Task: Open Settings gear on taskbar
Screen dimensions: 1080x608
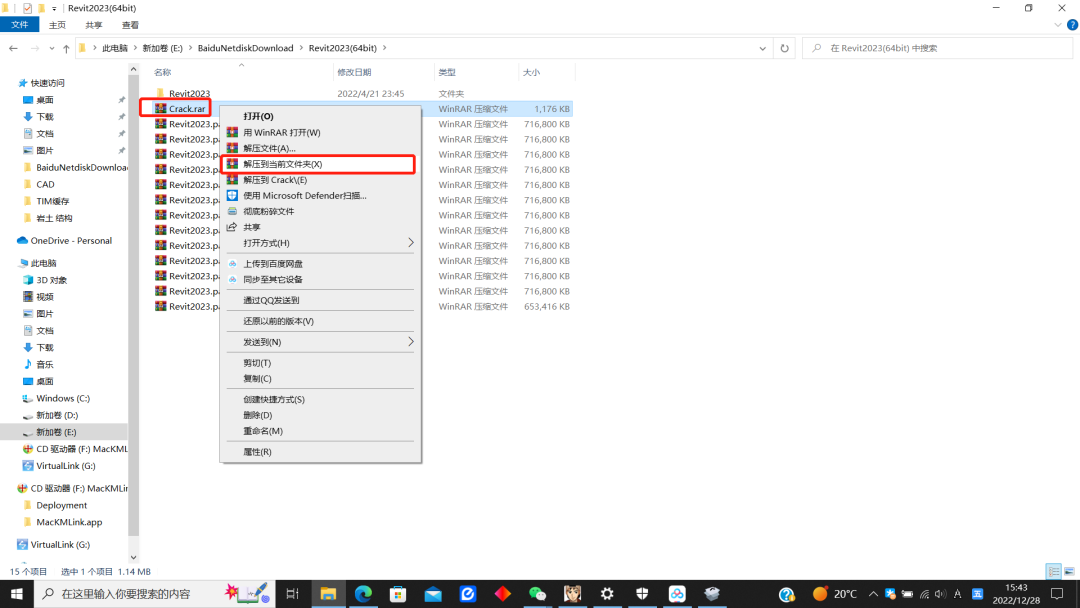Action: (607, 594)
